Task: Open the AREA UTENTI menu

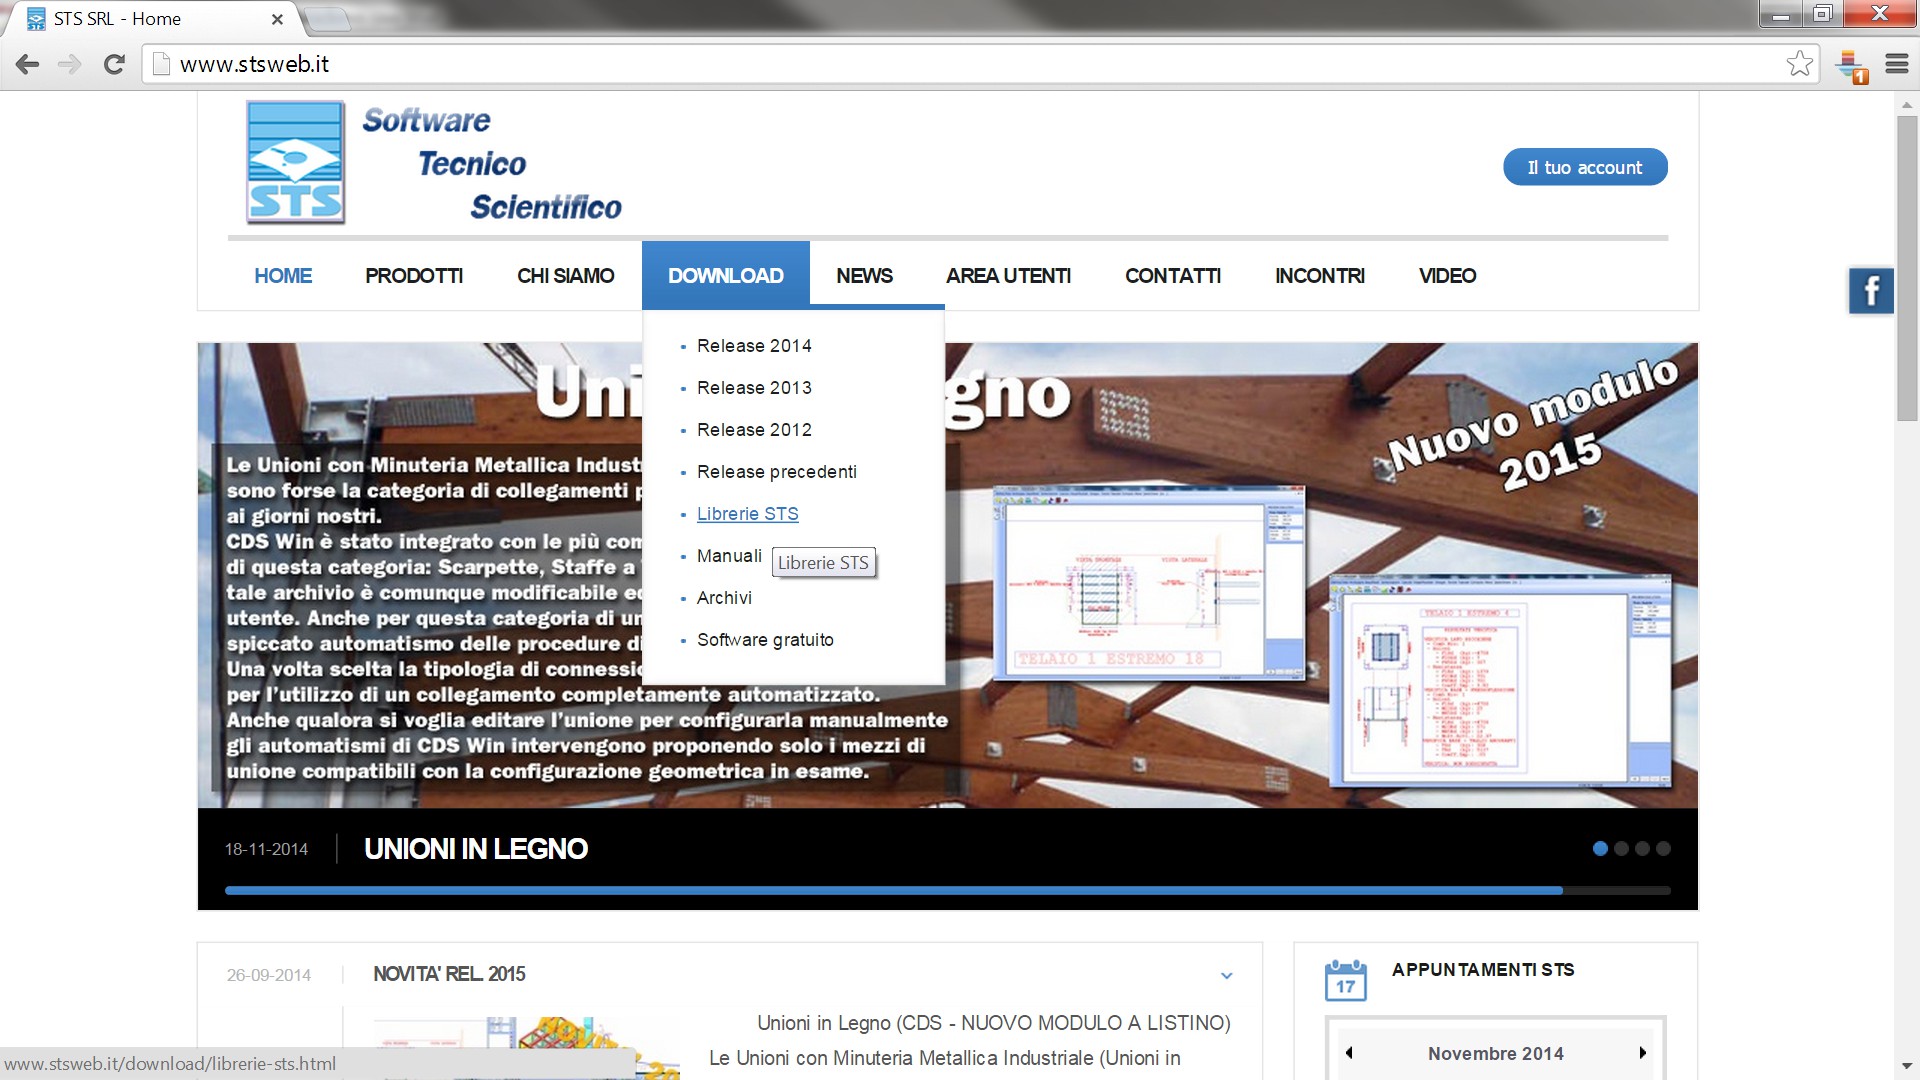Action: (x=1009, y=276)
